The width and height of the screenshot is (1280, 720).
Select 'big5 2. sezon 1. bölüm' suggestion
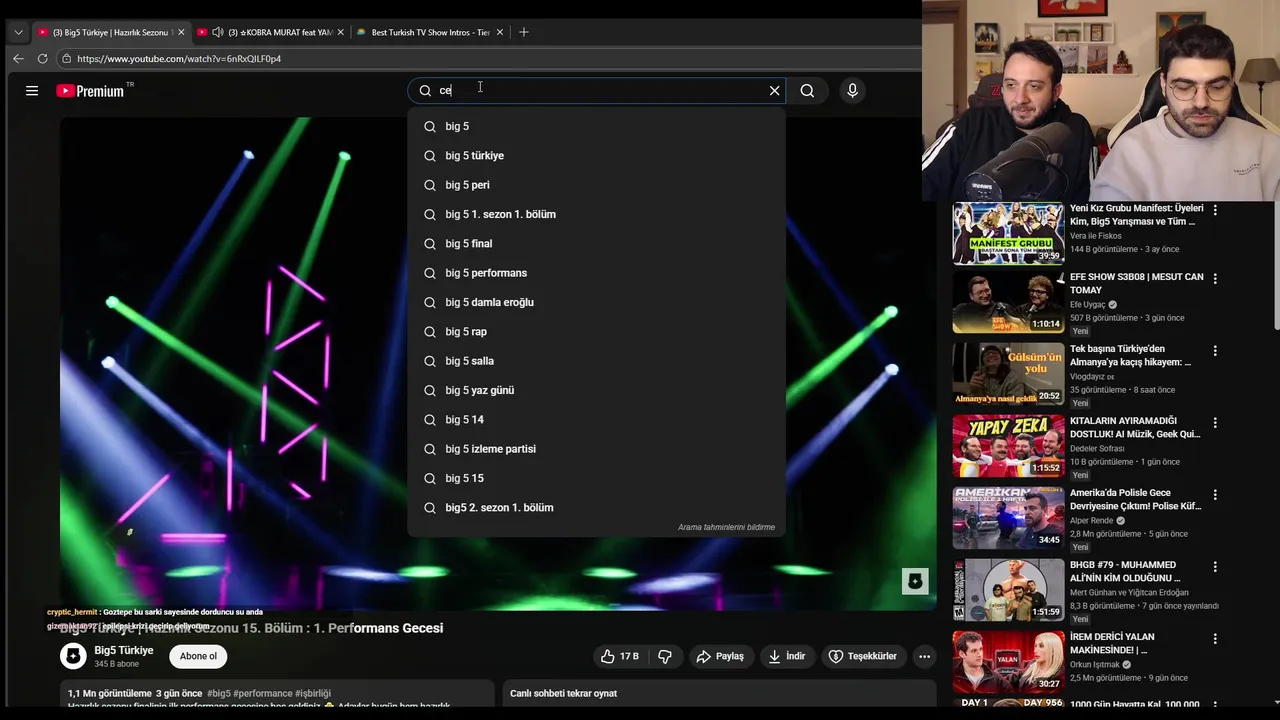(596, 508)
